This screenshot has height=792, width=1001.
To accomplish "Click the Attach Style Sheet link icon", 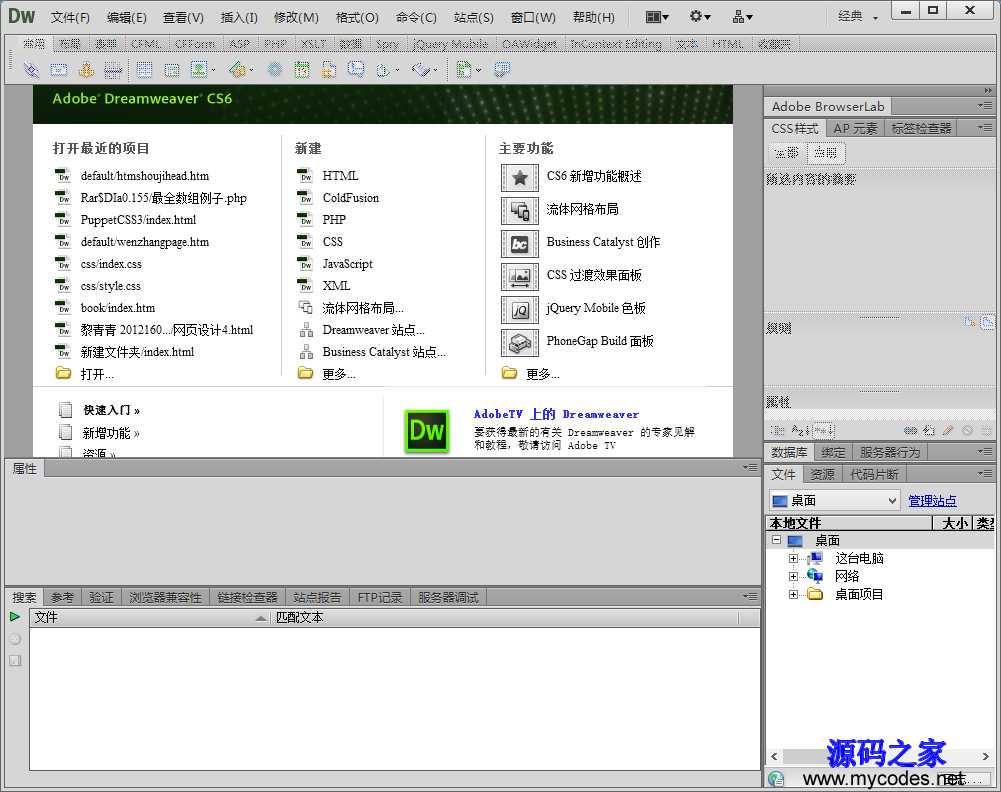I will tap(910, 431).
